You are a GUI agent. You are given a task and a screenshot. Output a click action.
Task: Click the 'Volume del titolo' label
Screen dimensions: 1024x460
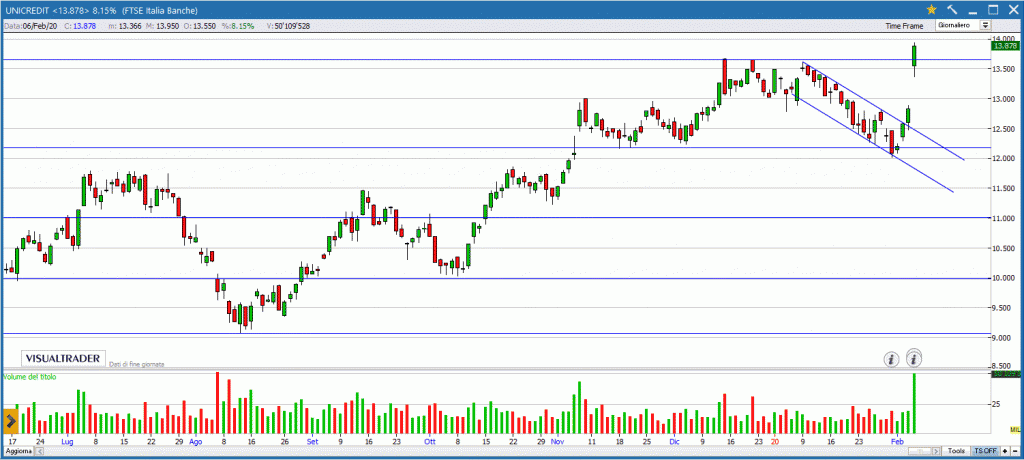(x=30, y=378)
